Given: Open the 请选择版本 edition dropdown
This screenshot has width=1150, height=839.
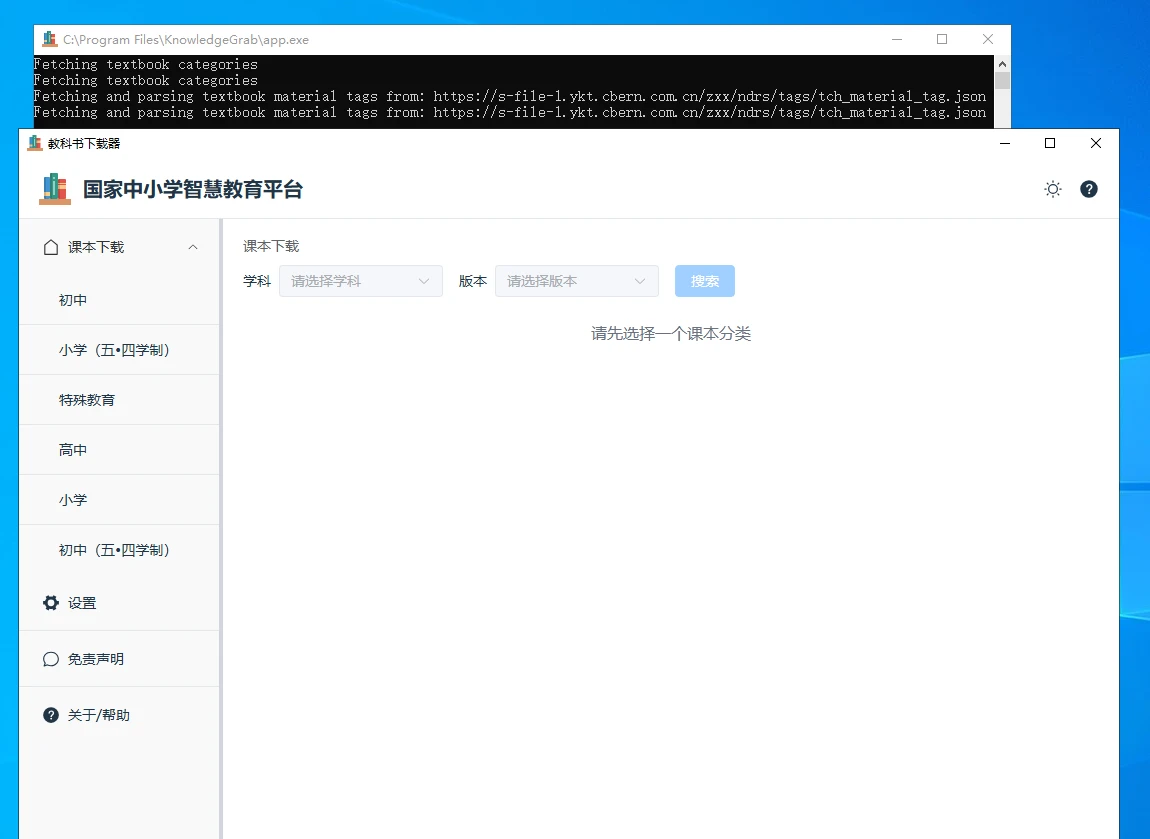Looking at the screenshot, I should point(576,281).
